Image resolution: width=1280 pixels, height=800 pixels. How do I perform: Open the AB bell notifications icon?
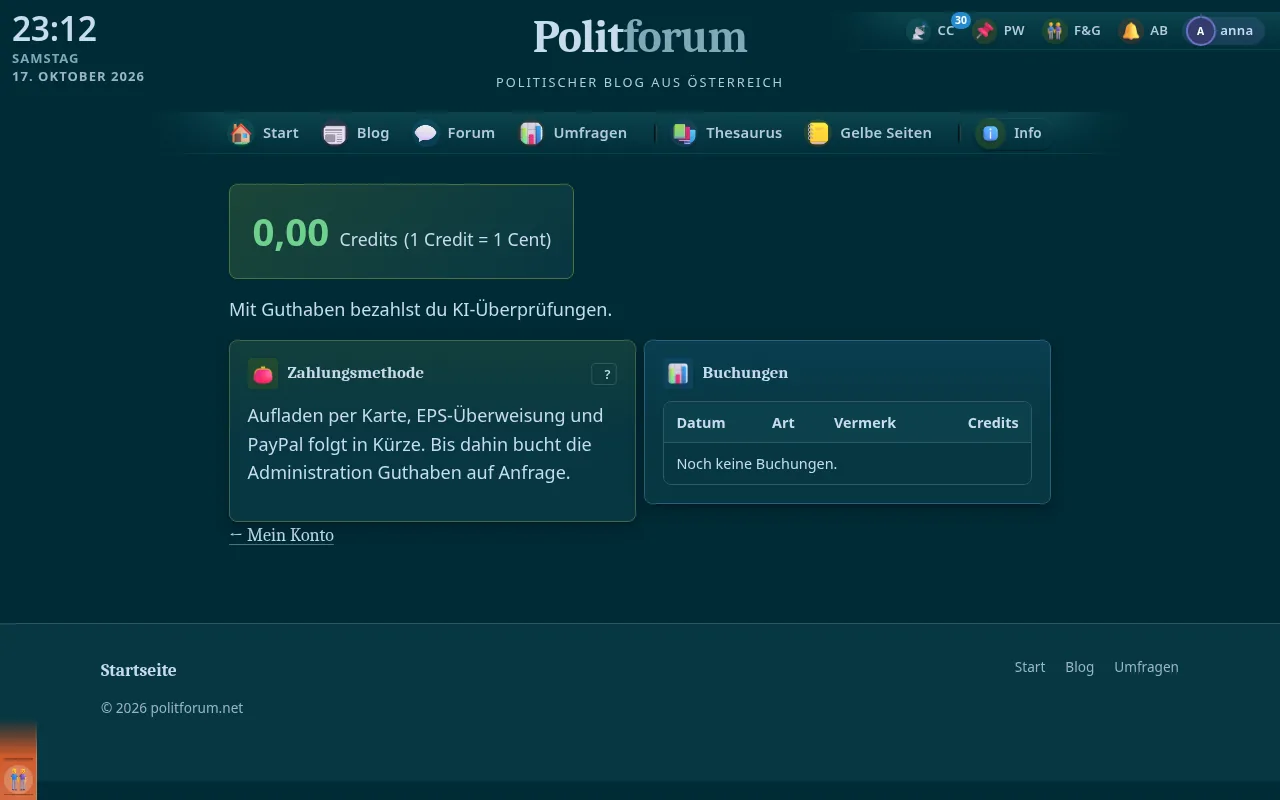point(1131,31)
